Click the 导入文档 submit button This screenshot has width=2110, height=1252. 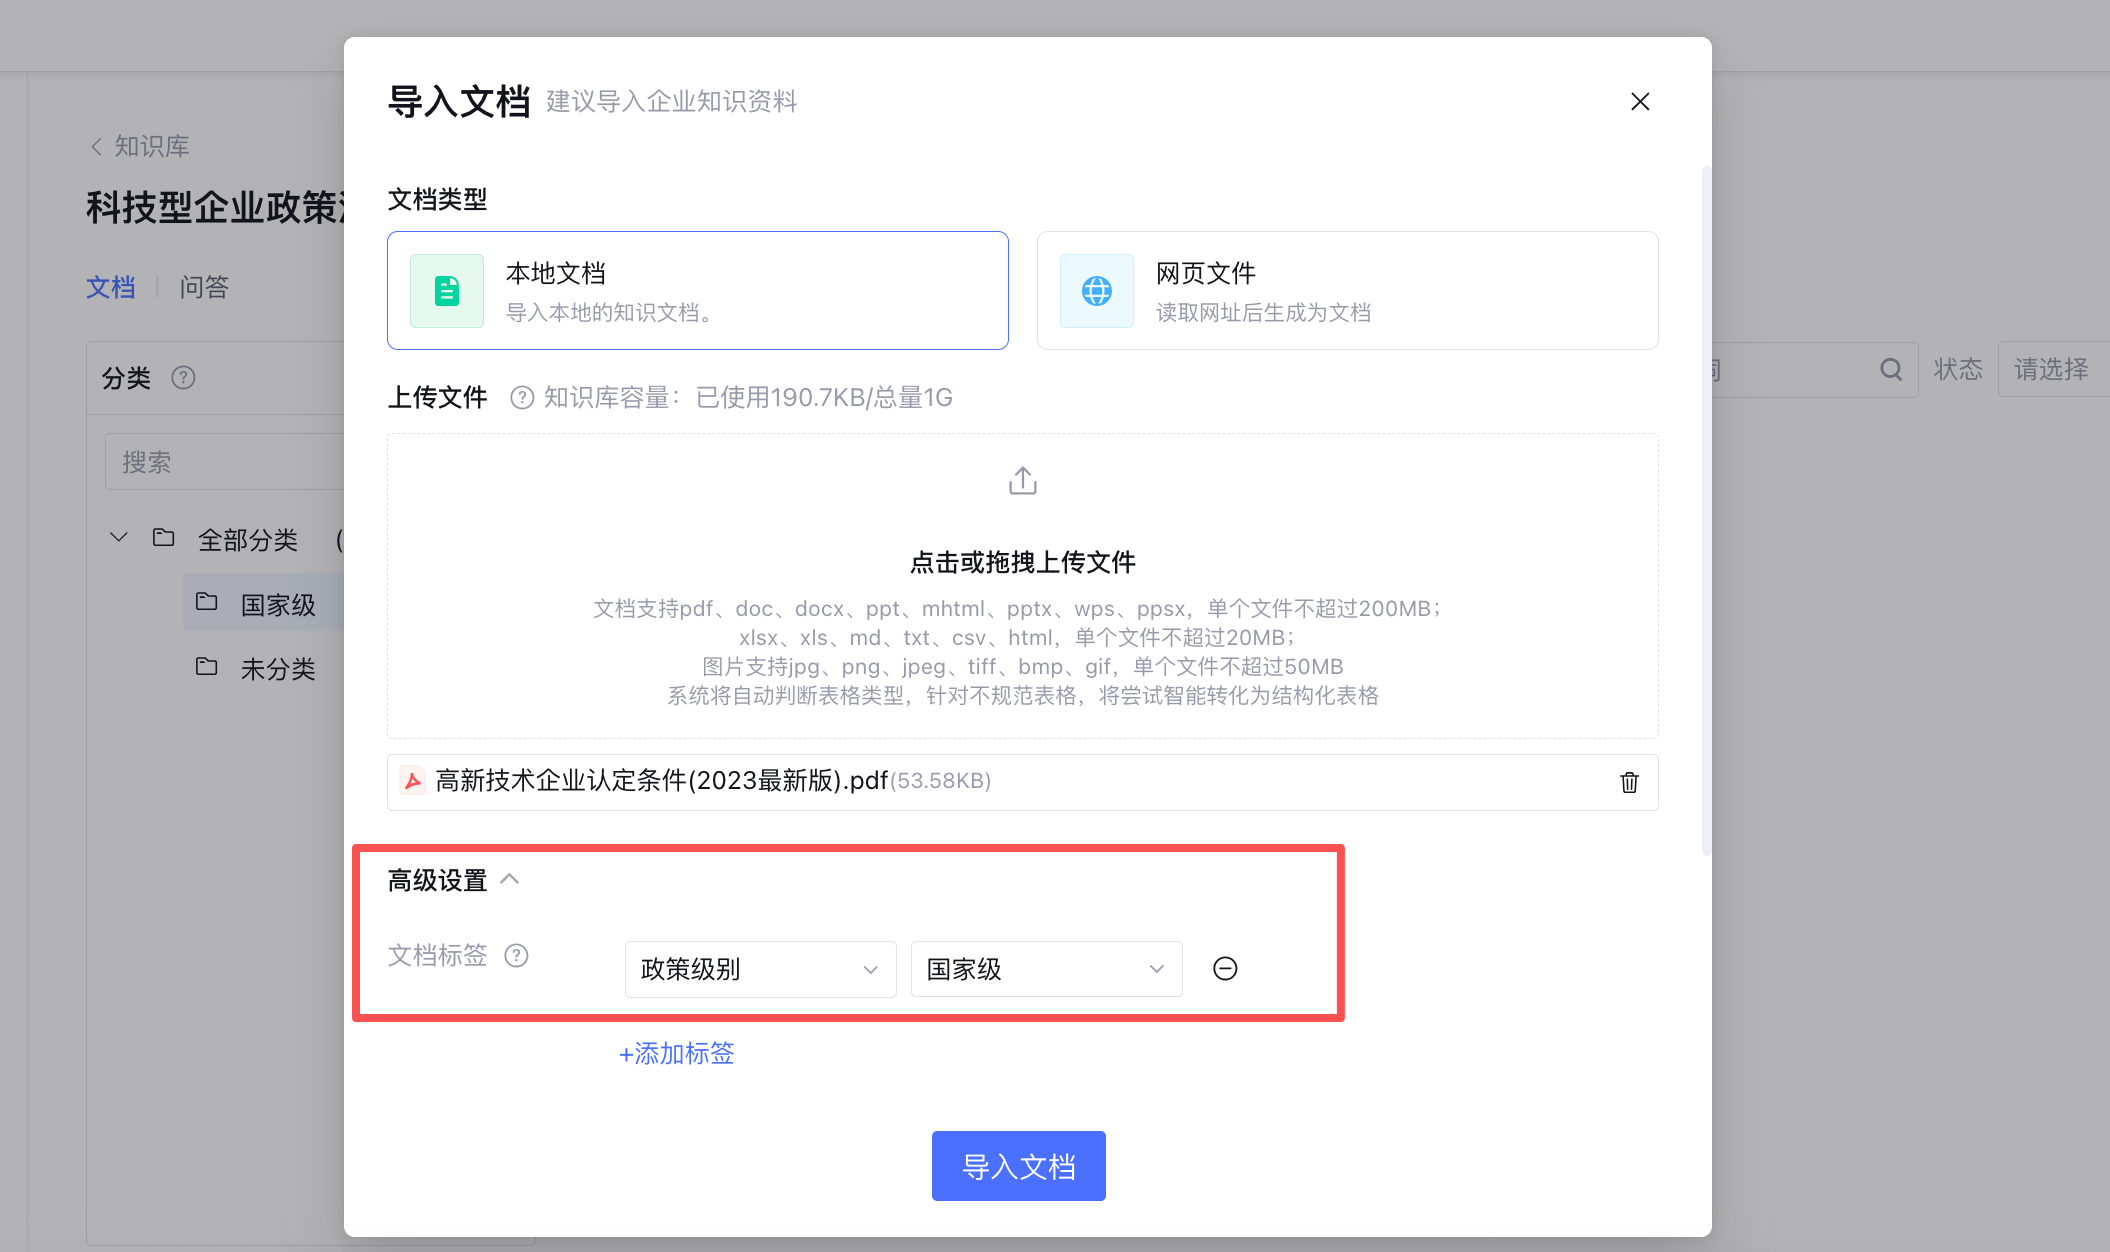pyautogui.click(x=1018, y=1166)
